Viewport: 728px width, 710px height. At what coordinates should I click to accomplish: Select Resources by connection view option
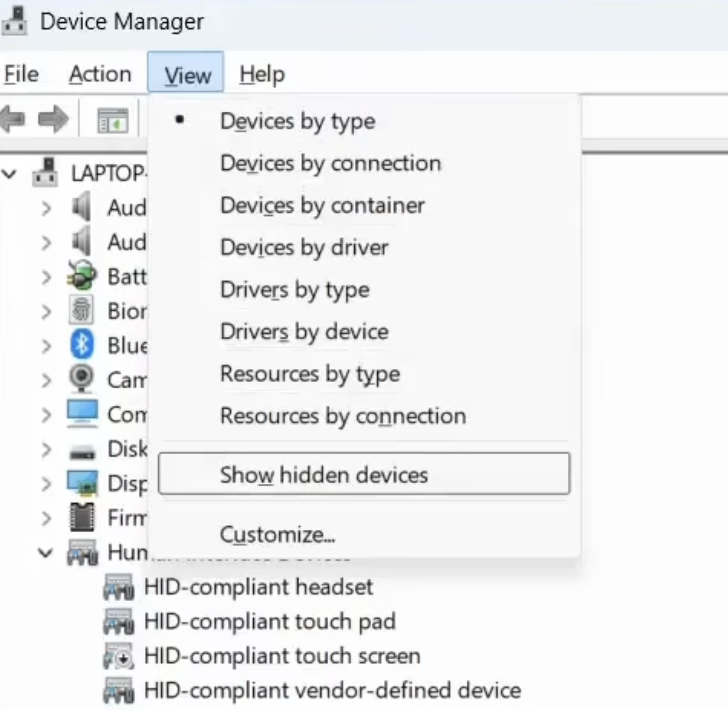tap(364, 416)
